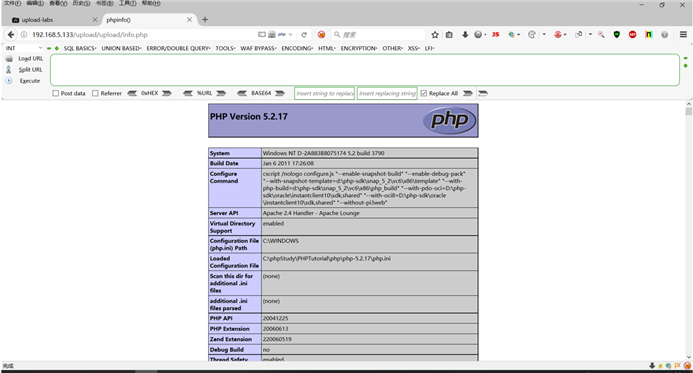Image resolution: width=693 pixels, height=373 pixels.
Task: Focus the Insert string to replace field
Action: [x=324, y=93]
